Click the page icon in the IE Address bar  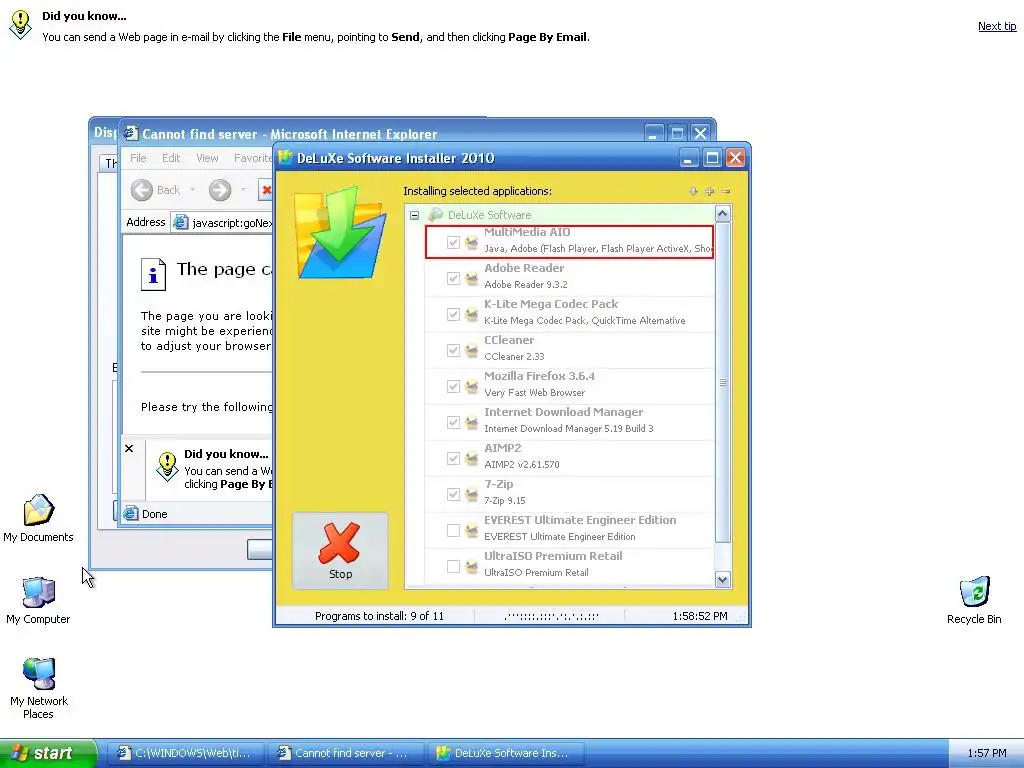pyautogui.click(x=180, y=223)
